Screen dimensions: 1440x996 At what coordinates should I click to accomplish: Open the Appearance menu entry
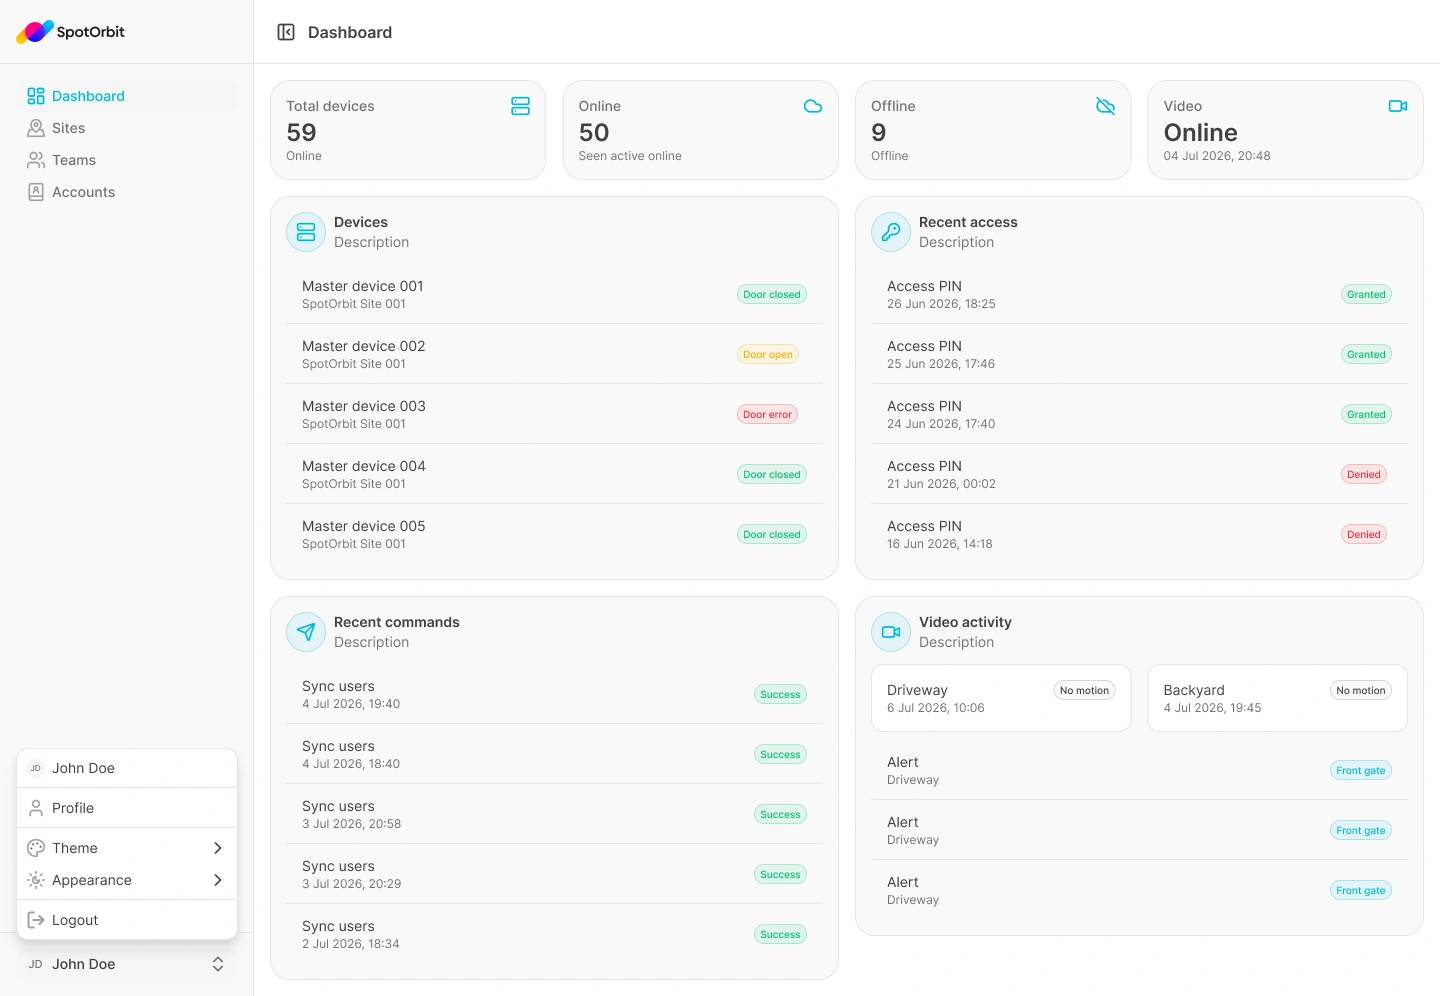coord(127,880)
